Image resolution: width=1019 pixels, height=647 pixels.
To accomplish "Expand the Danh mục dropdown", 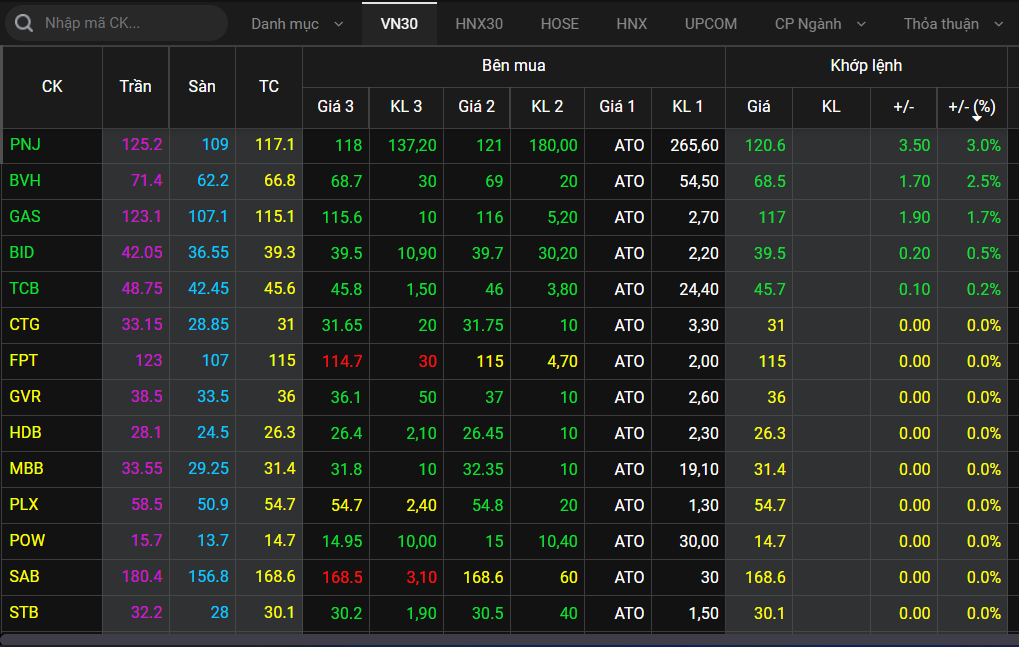I will click(296, 23).
